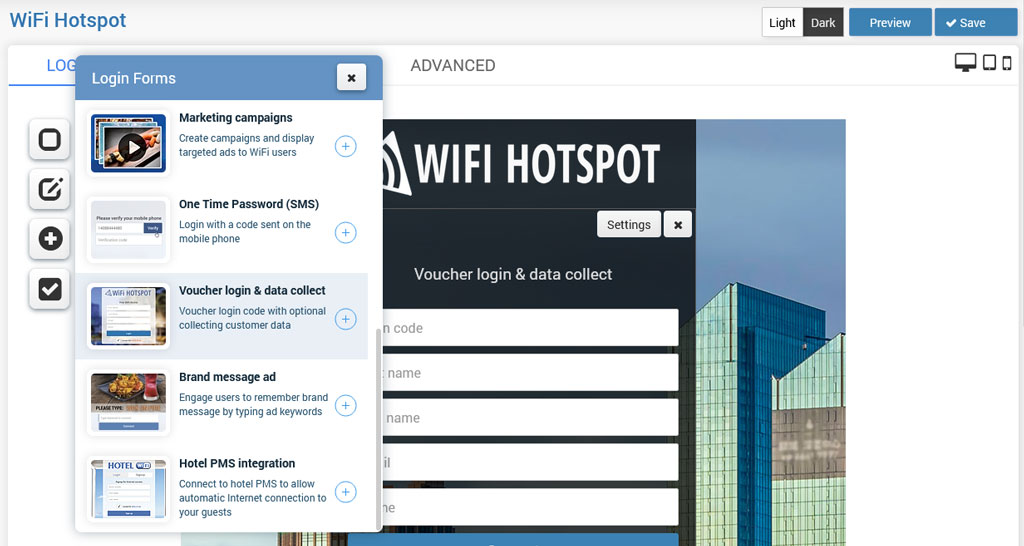Click the Login Forms panel scrollbar
This screenshot has width=1024, height=546.
378,430
